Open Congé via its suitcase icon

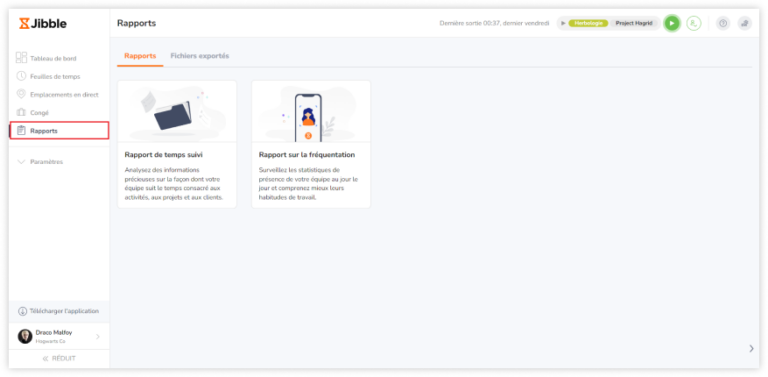coord(21,113)
